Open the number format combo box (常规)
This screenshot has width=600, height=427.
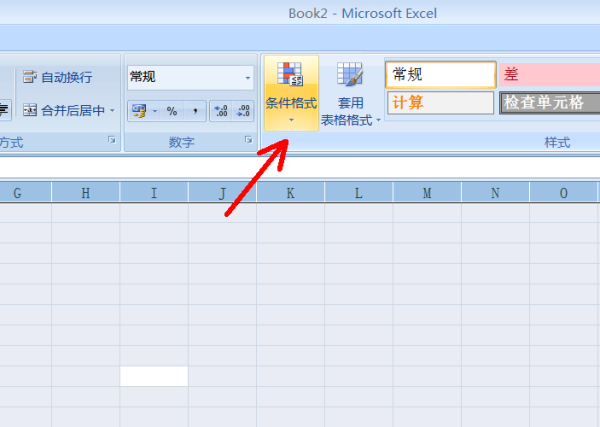tap(190, 77)
